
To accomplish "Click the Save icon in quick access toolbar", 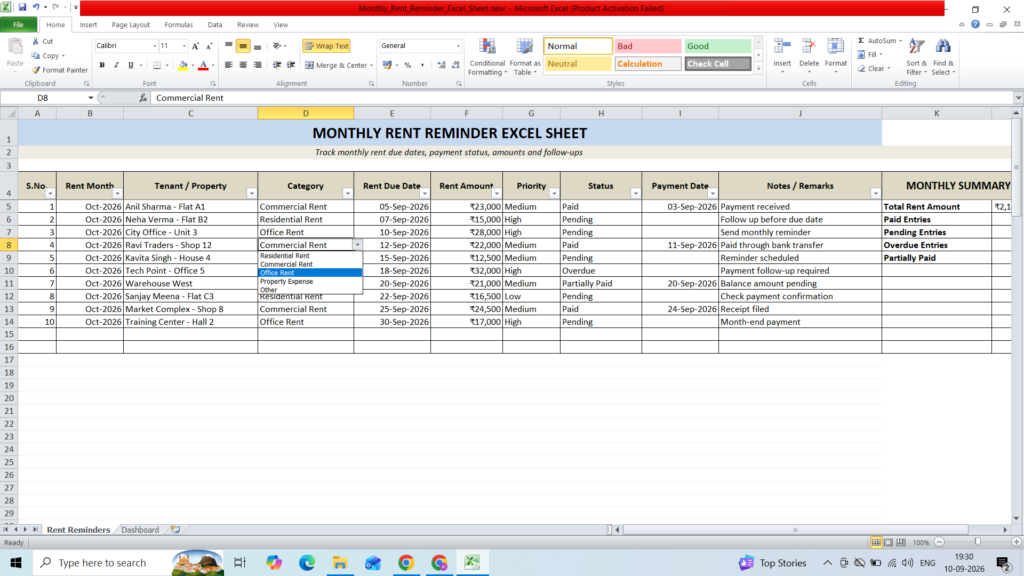I will pos(22,8).
